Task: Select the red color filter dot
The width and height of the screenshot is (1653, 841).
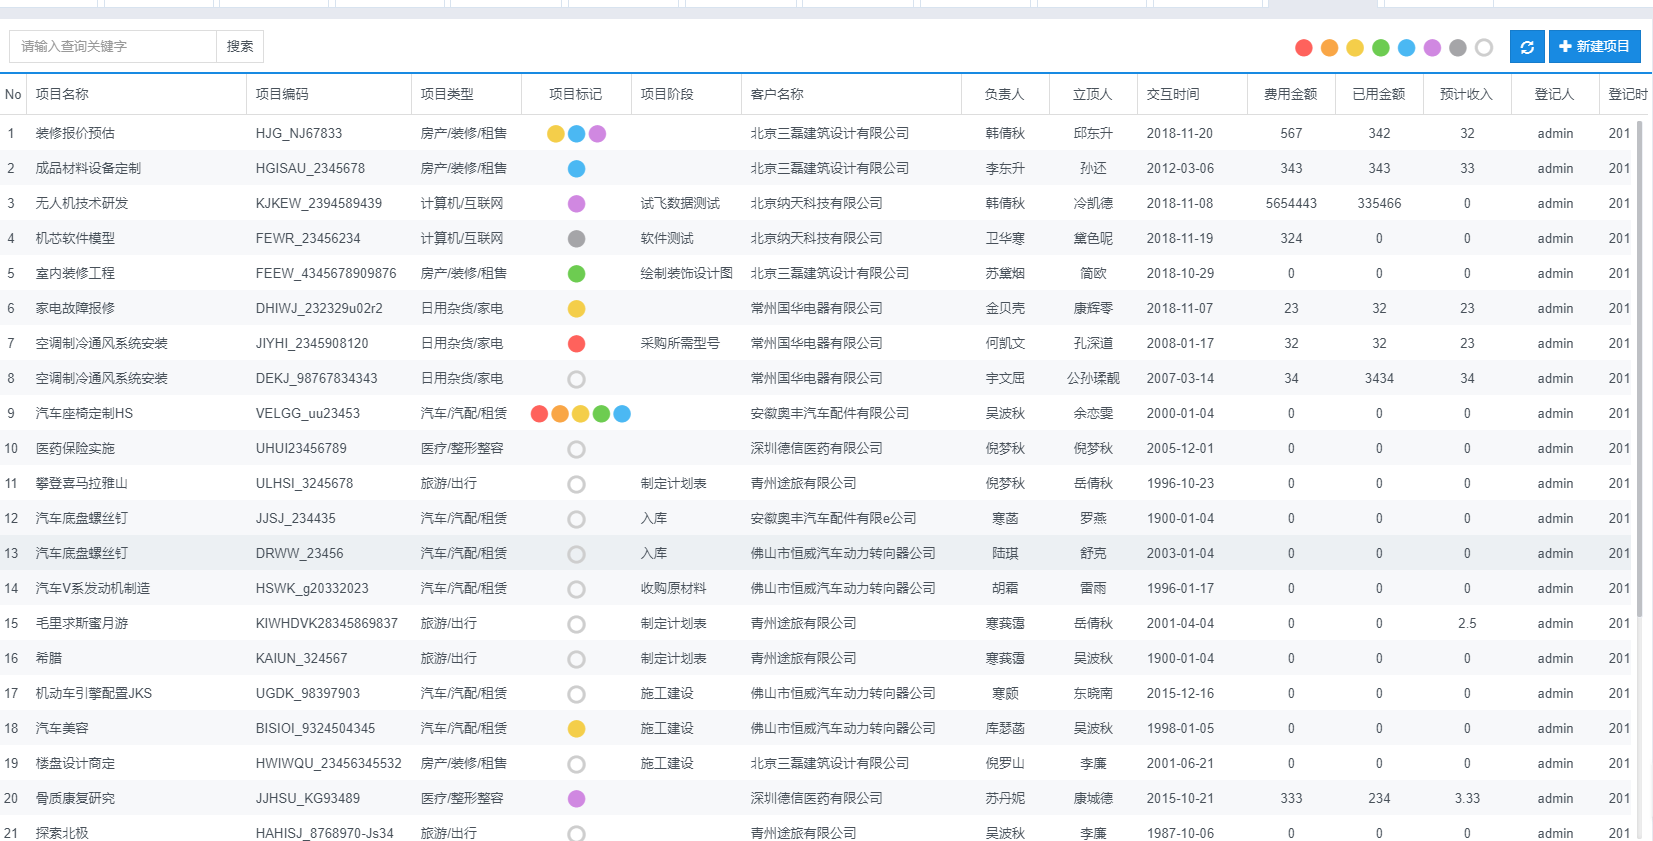Action: tap(1303, 48)
